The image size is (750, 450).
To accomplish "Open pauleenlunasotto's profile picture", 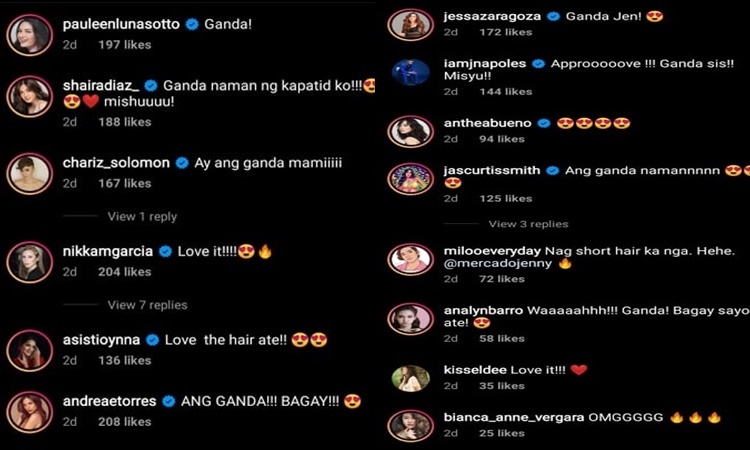I will [x=30, y=35].
